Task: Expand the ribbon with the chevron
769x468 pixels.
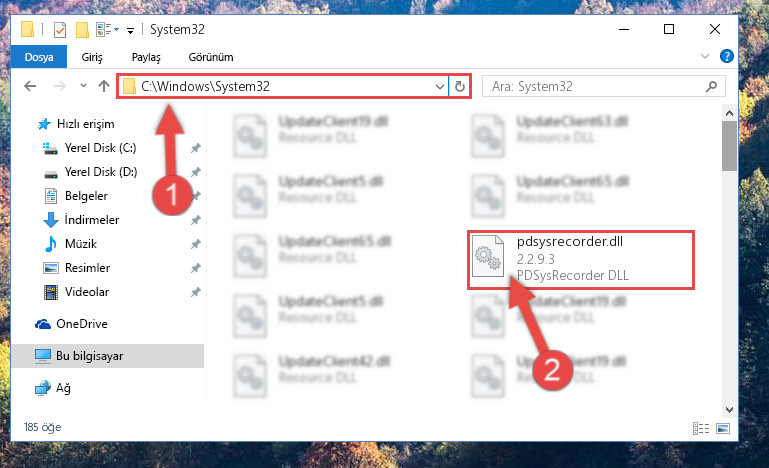Action: point(705,56)
